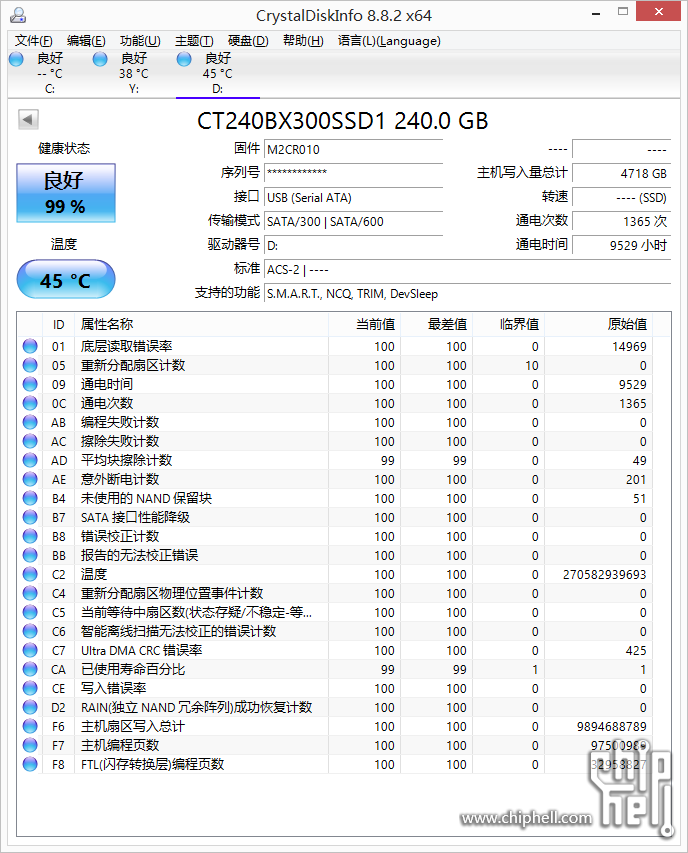Click status orb for F8 FTL 编程页数
688x853 pixels.
click(30, 764)
